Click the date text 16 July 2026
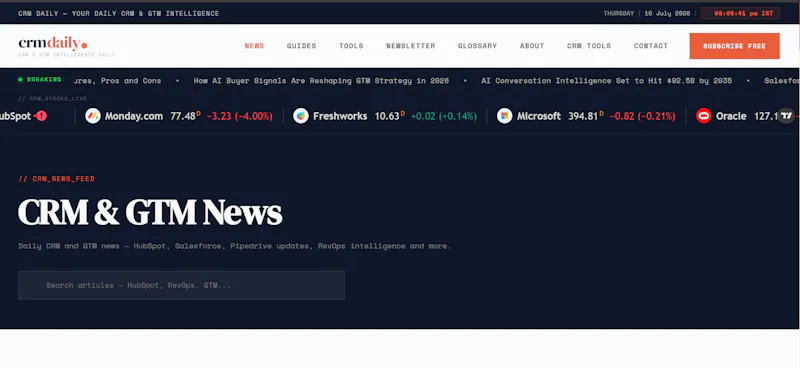The image size is (800, 368). [667, 13]
